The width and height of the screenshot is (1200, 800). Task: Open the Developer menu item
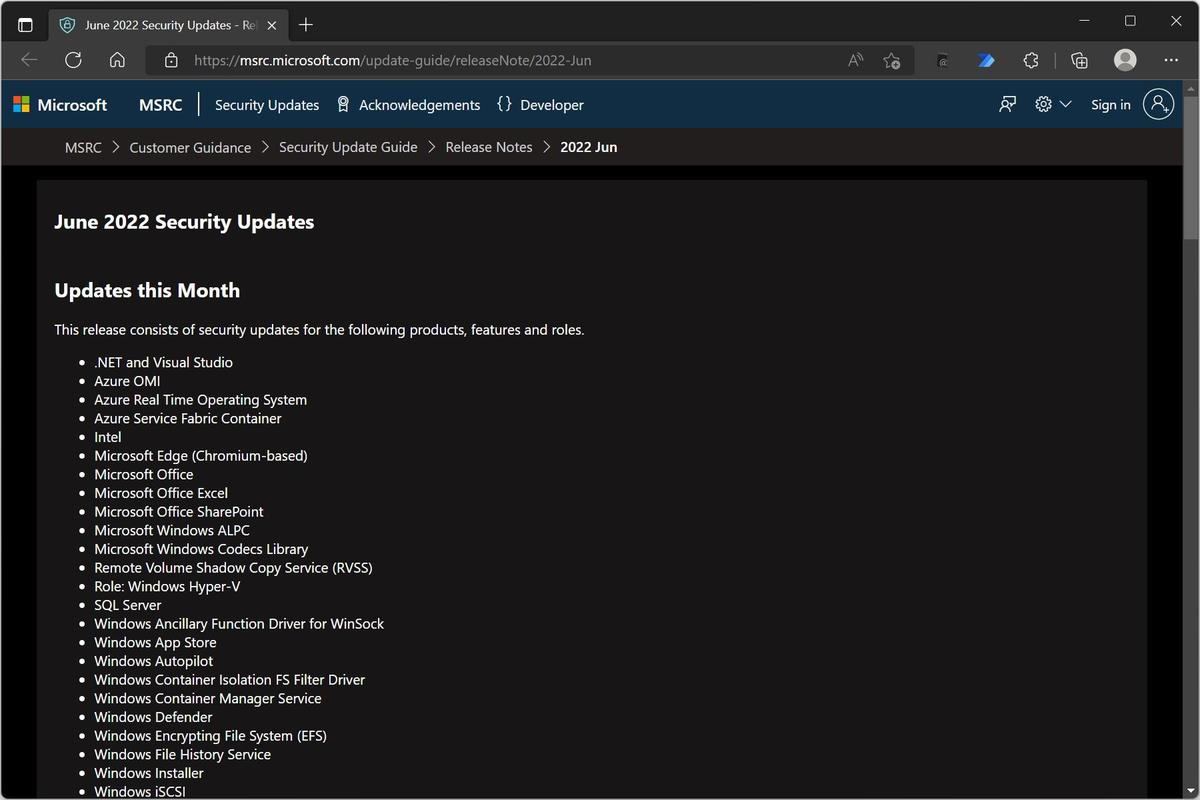[540, 105]
